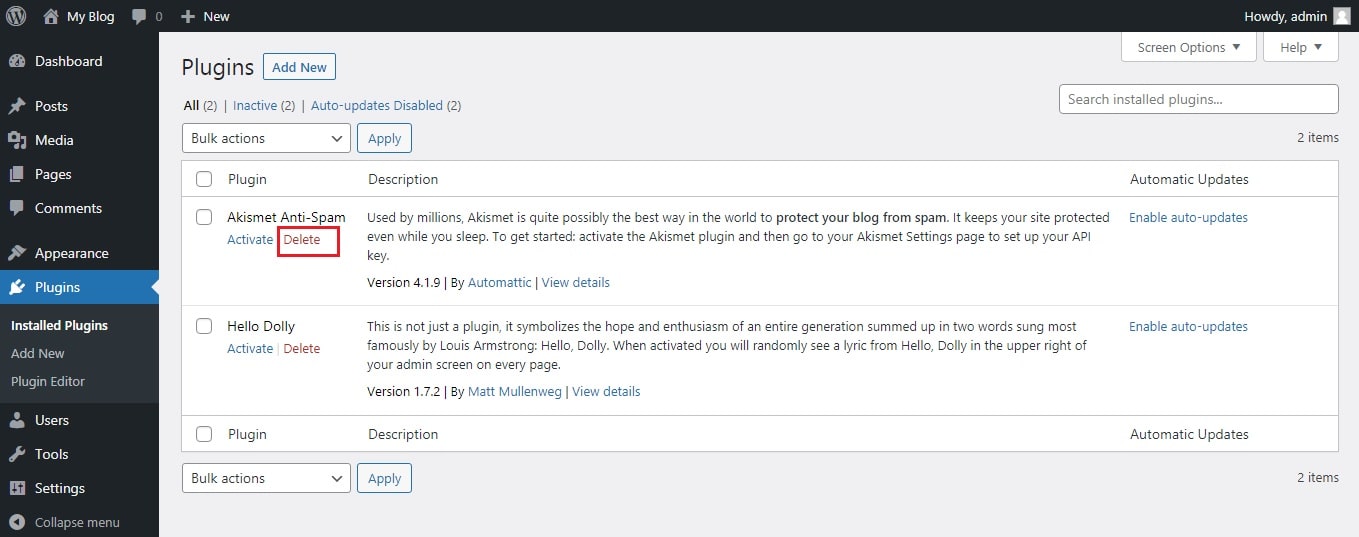Viewport: 1359px width, 537px height.
Task: Open Dashboard via its gauge icon
Action: pos(17,61)
